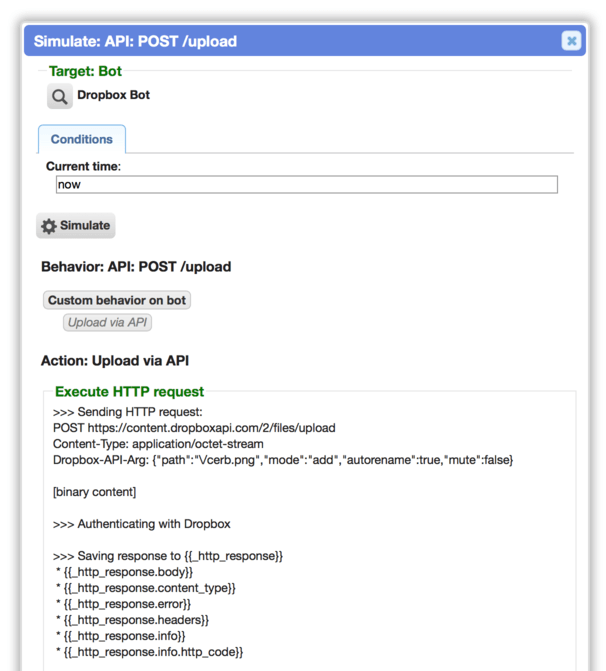The height and width of the screenshot is (671, 606).
Task: Click the magnifier icon beside Dropbox Bot
Action: point(59,97)
